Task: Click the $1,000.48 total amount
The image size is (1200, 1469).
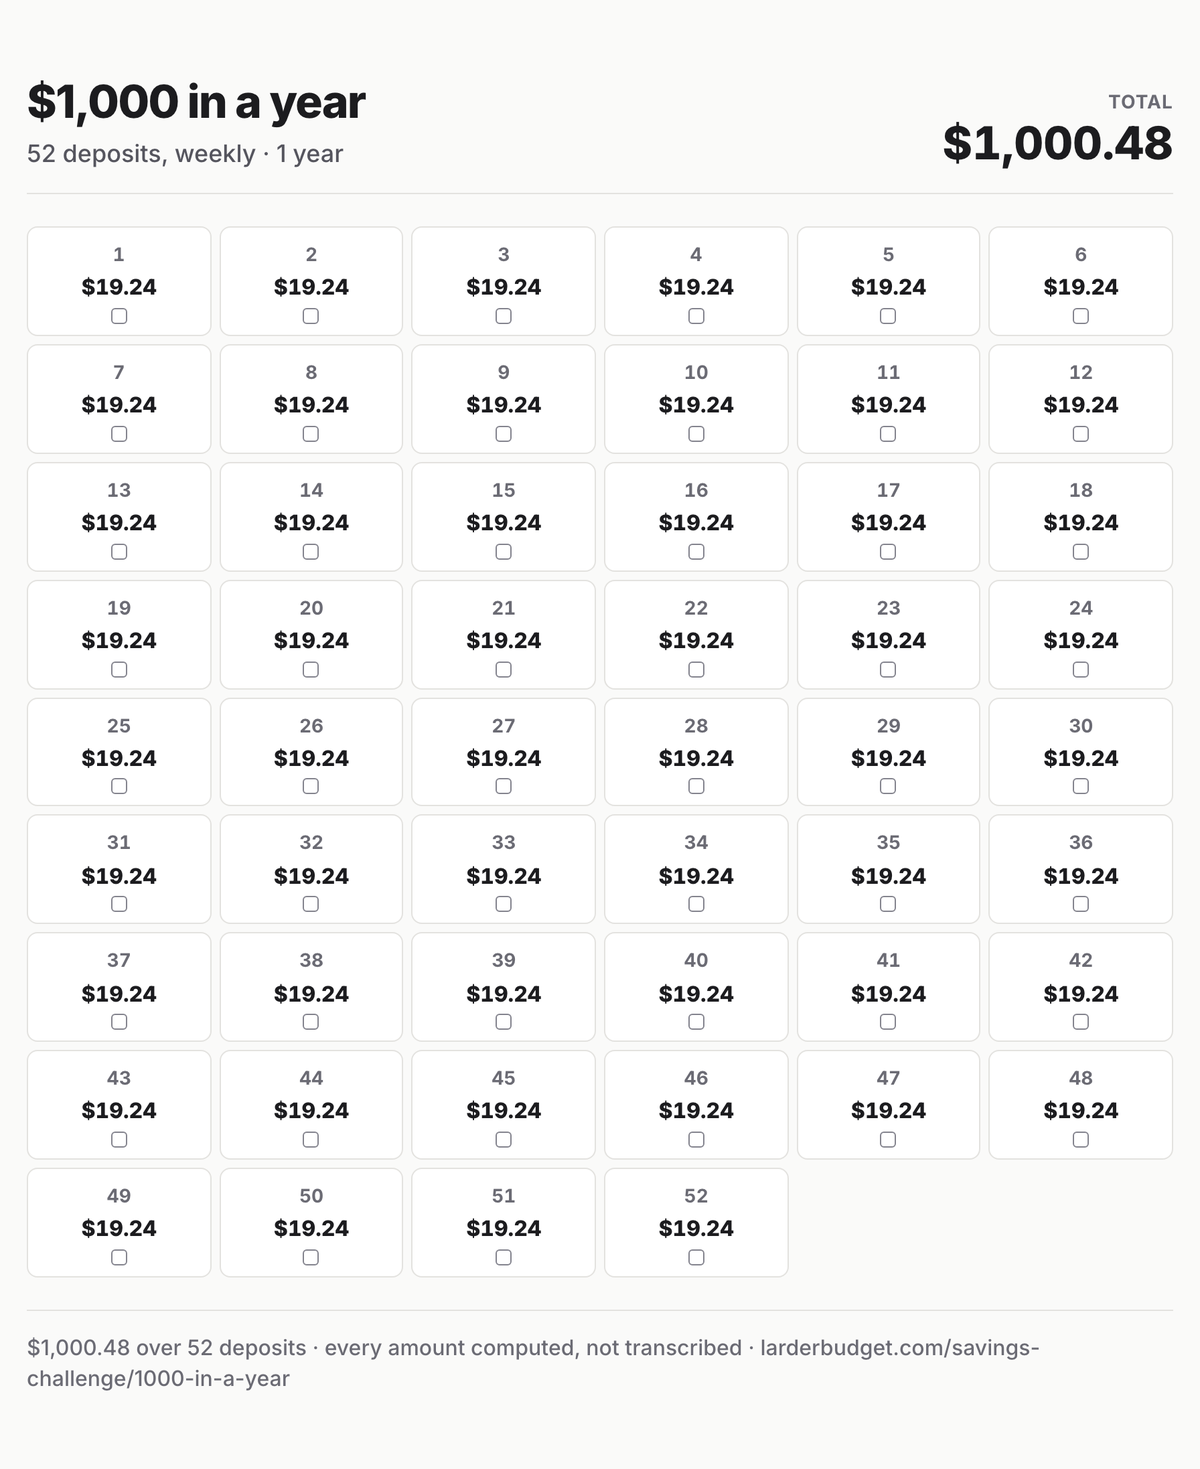Action: coord(1057,143)
